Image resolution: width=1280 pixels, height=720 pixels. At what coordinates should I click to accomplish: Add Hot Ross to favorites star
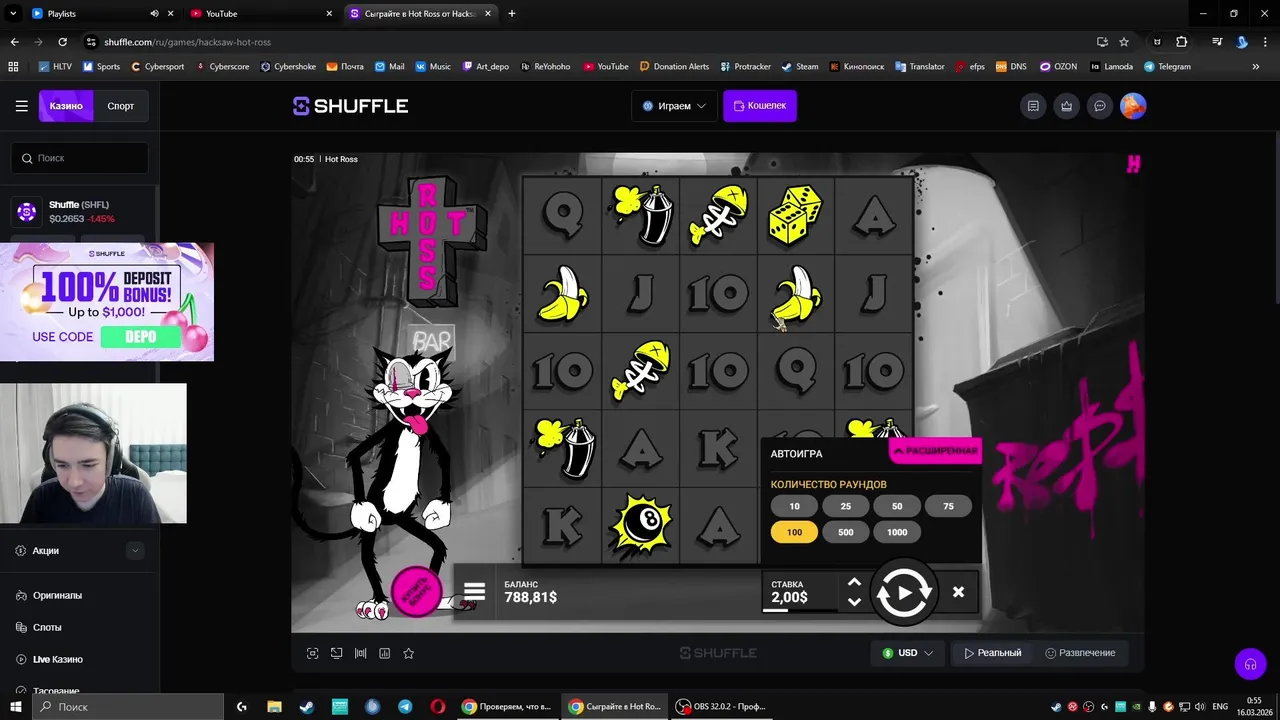pos(408,653)
